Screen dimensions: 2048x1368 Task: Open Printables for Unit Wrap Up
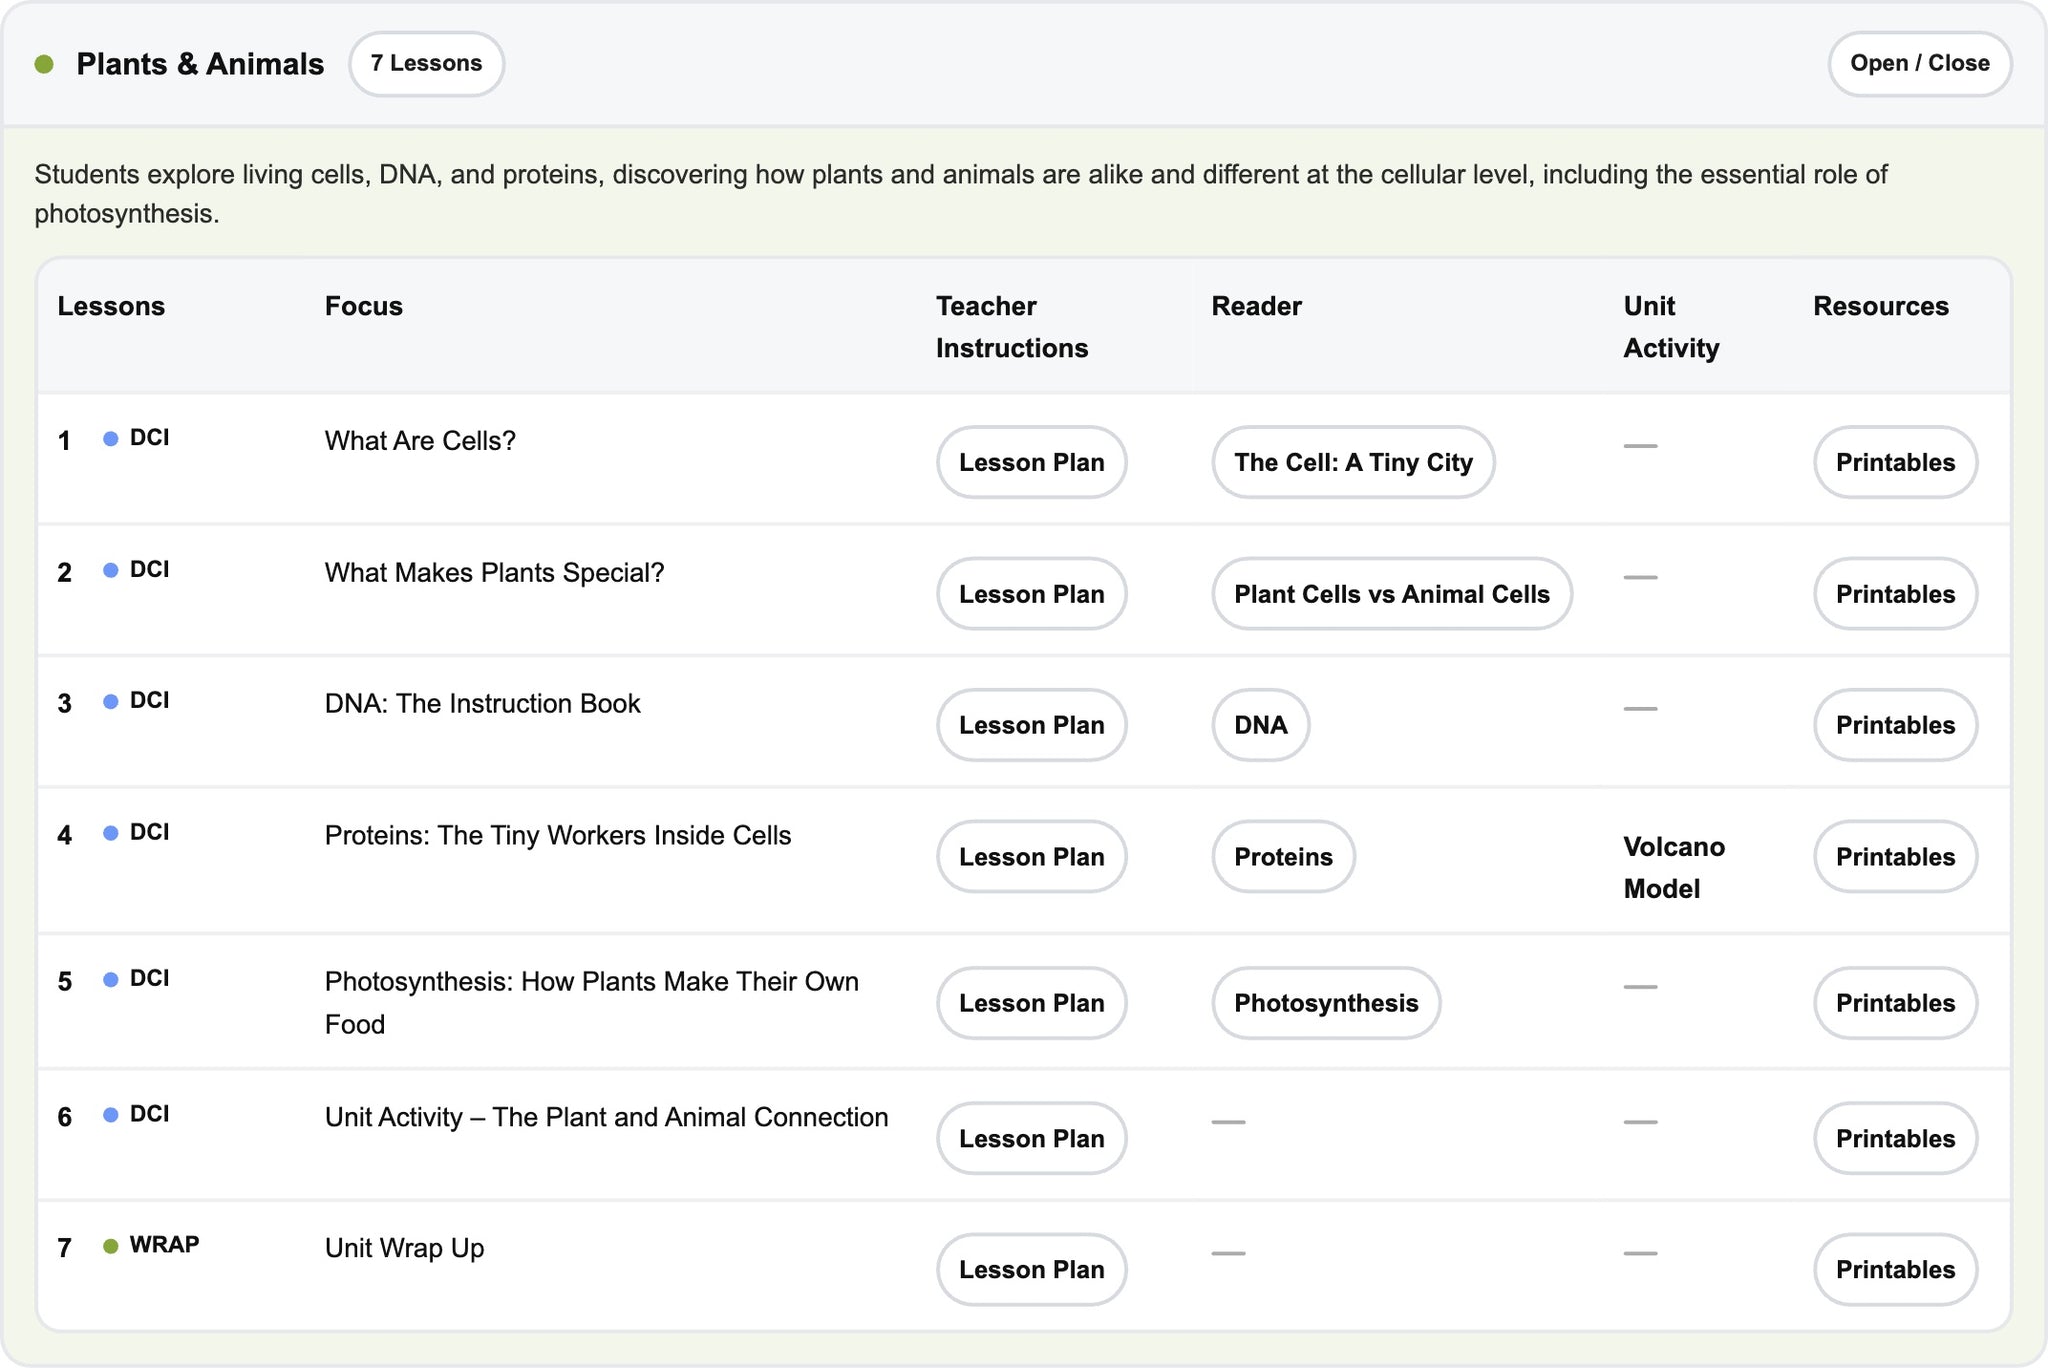tap(1895, 1269)
